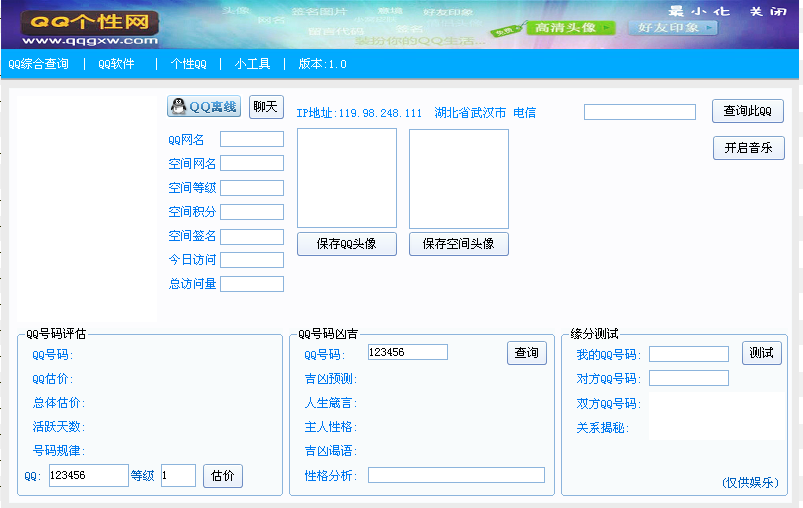Click the 空间签名 input field

(x=252, y=237)
